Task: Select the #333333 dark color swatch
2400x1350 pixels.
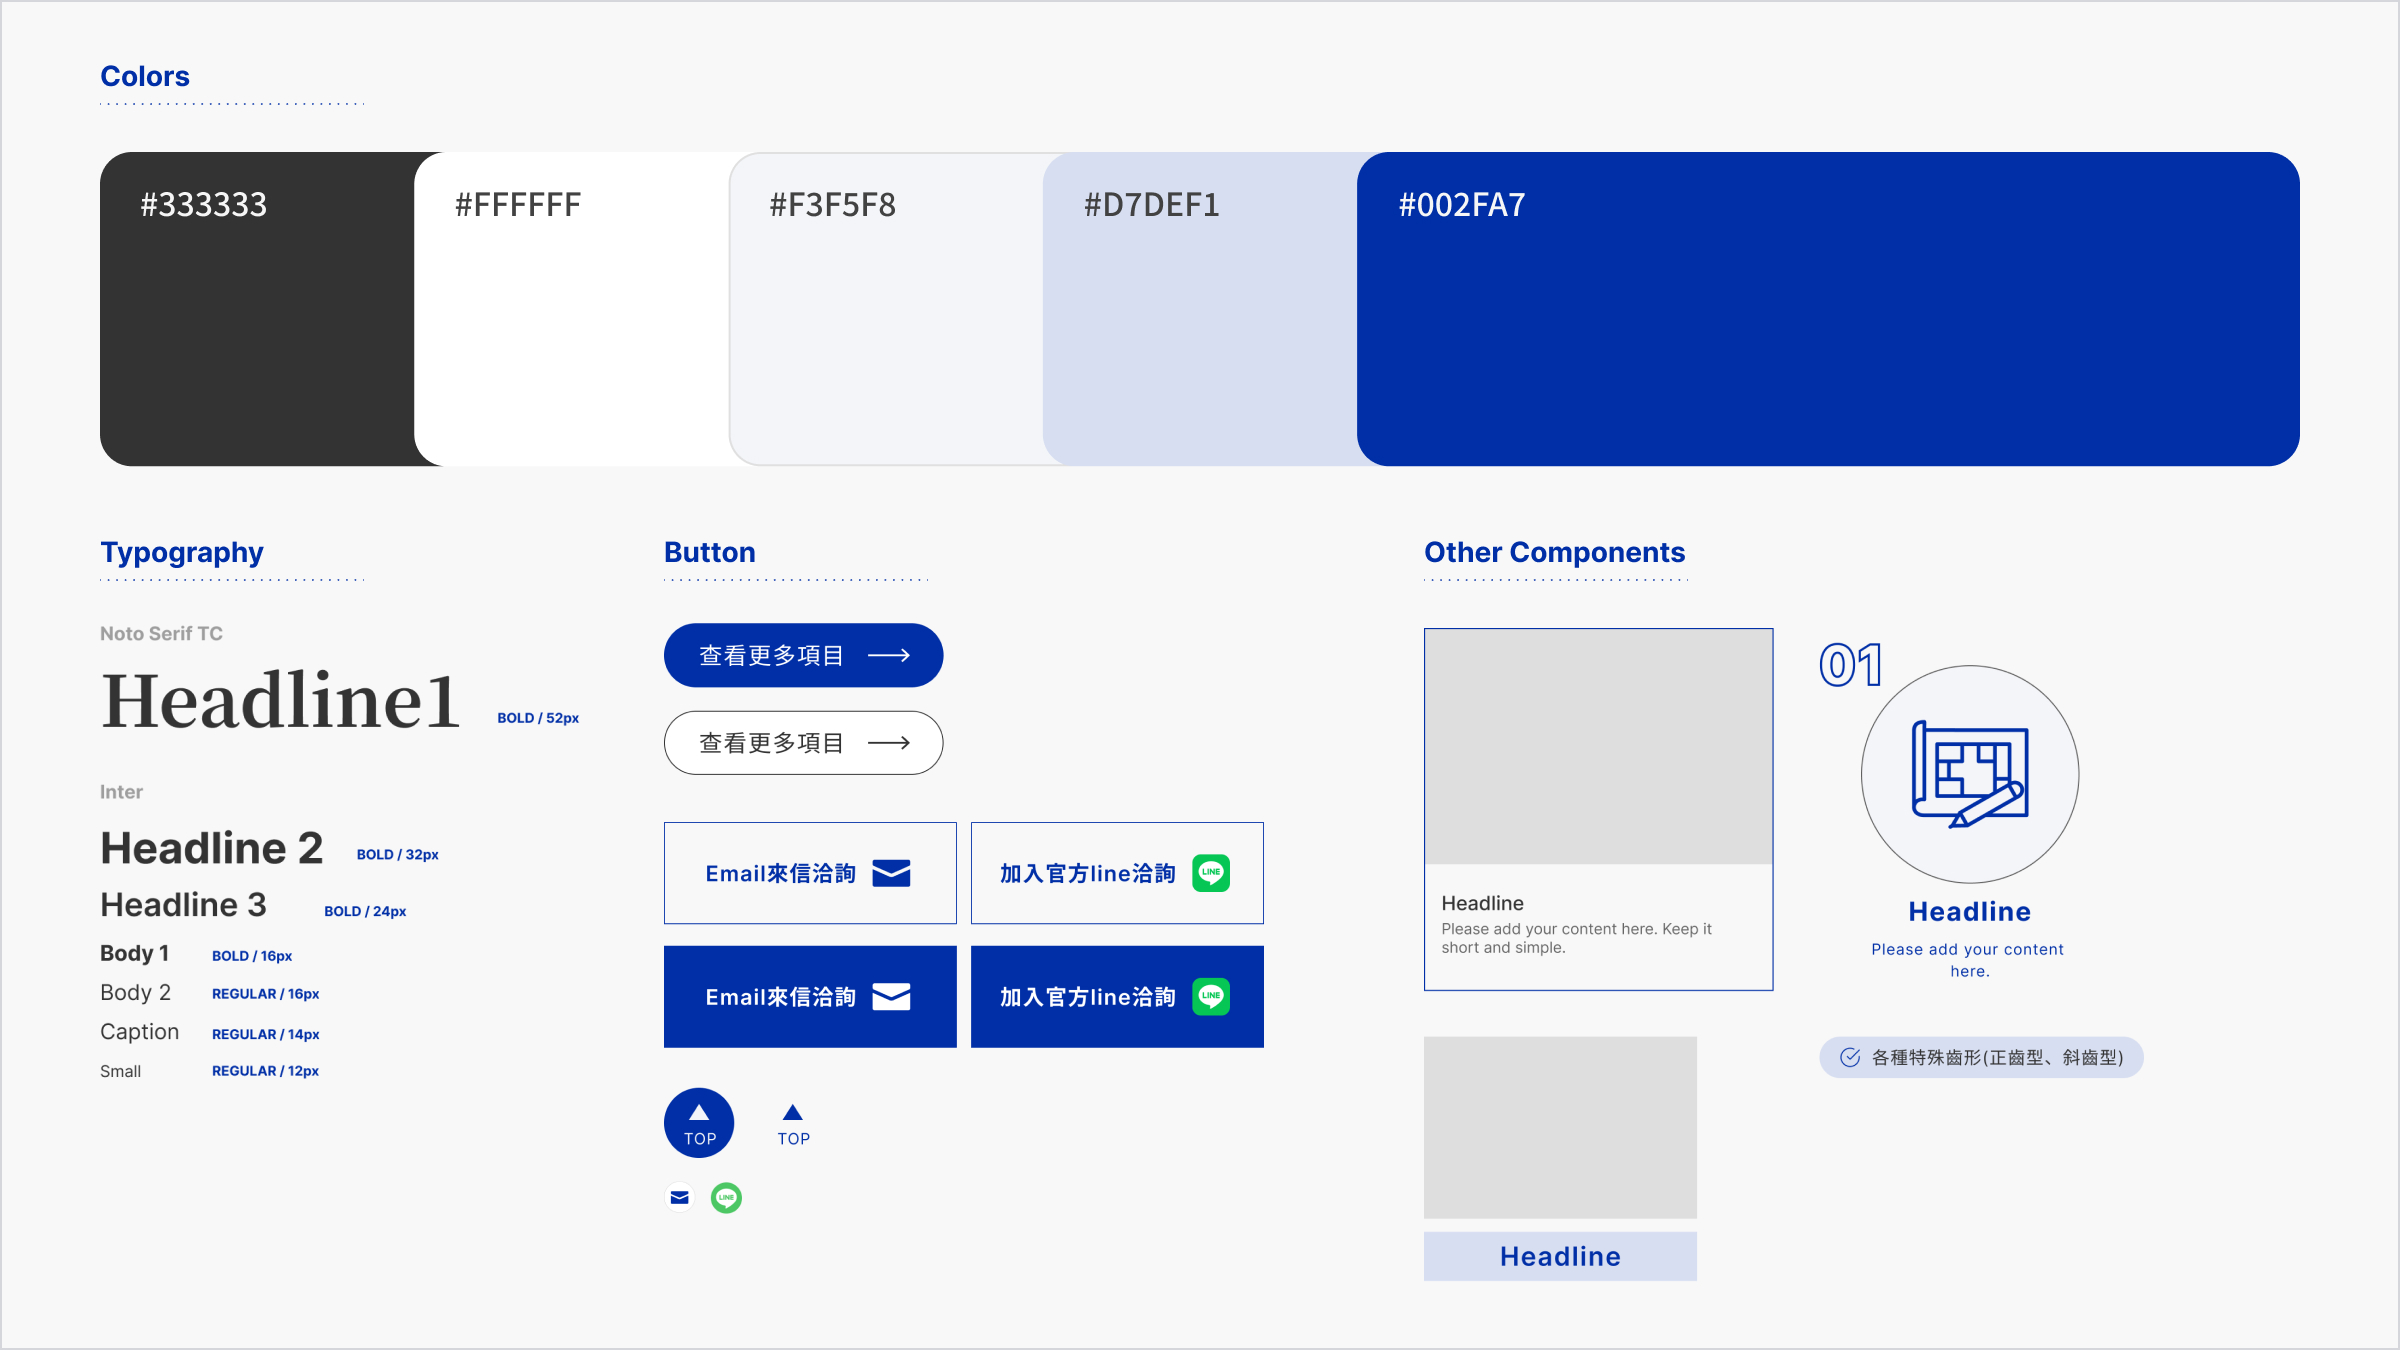Action: tap(257, 309)
